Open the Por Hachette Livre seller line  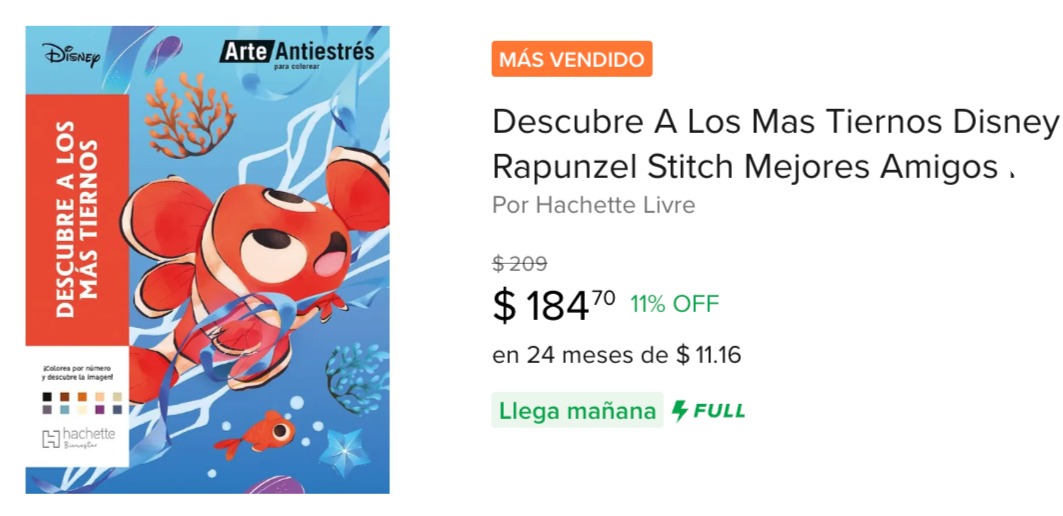click(x=594, y=205)
